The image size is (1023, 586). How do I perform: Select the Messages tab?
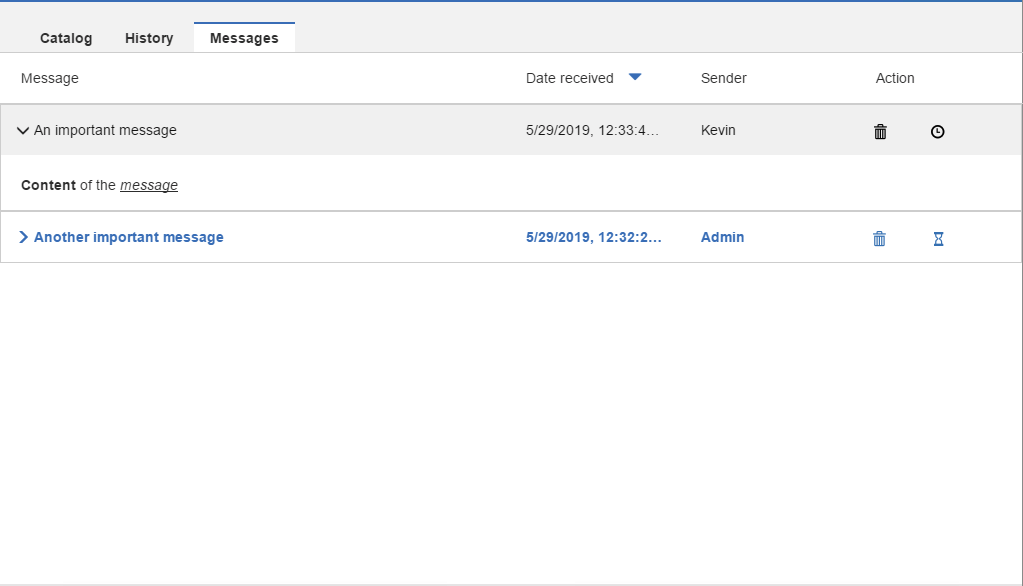pyautogui.click(x=244, y=38)
